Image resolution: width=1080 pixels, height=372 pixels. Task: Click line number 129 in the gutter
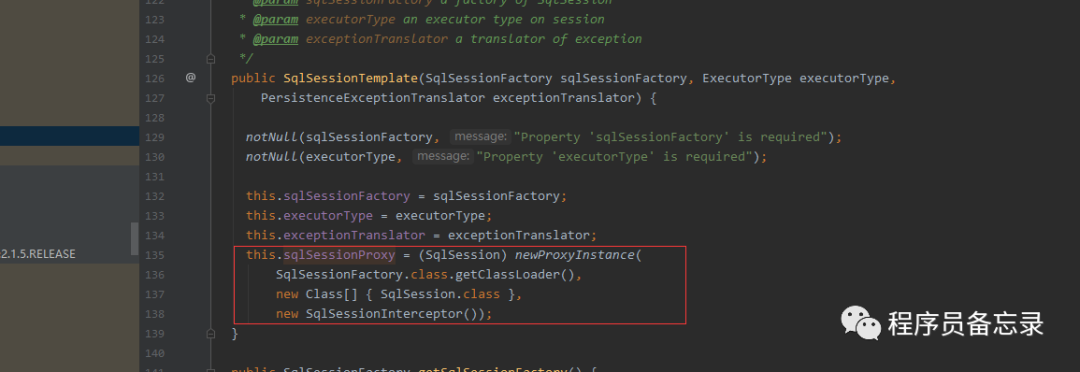coord(155,137)
